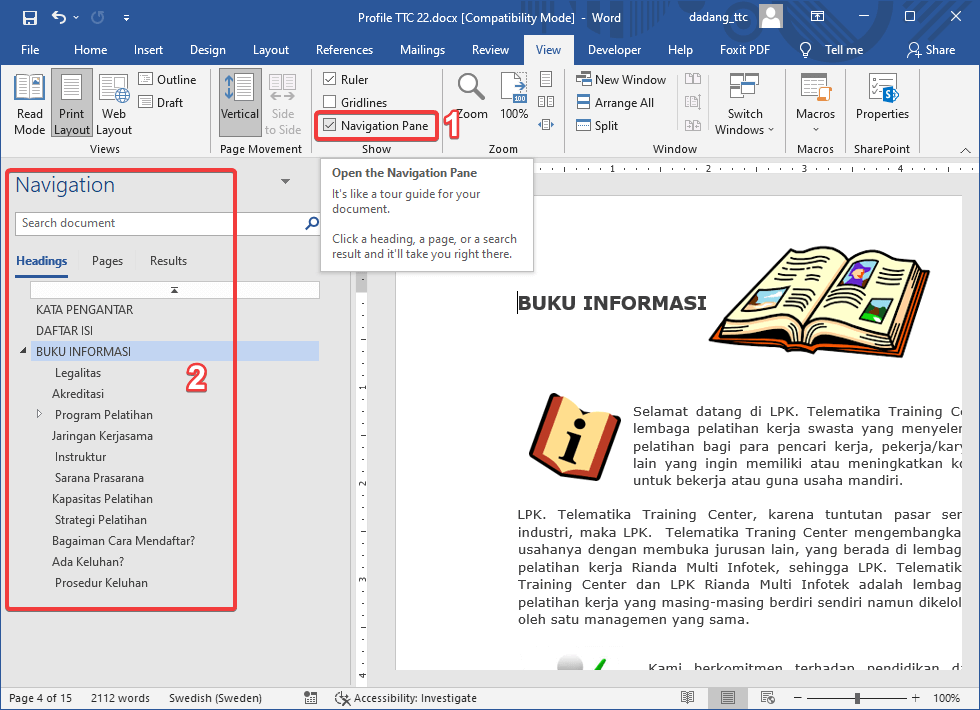Switch to the Developer ribbon tab

(x=614, y=49)
